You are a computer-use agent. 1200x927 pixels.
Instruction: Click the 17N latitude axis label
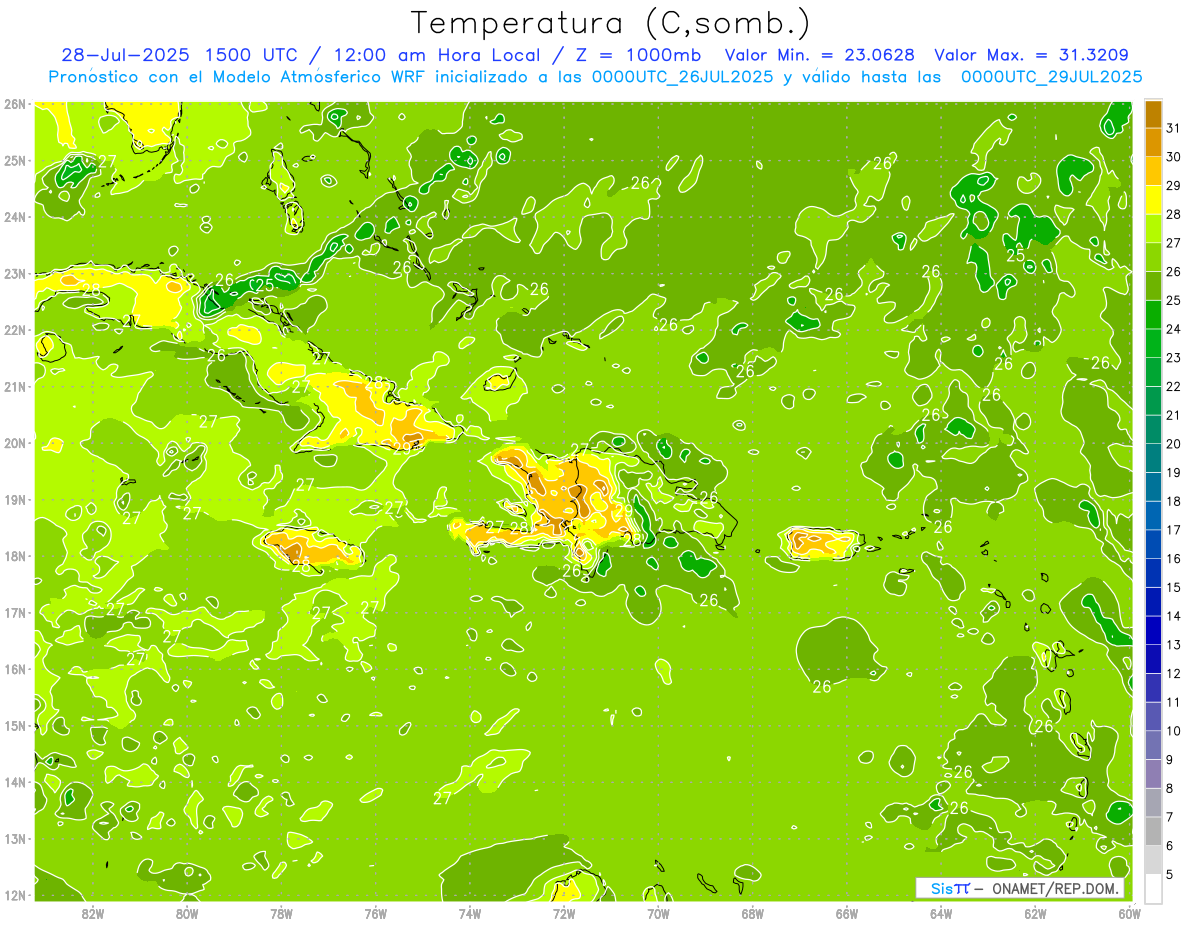click(x=14, y=613)
